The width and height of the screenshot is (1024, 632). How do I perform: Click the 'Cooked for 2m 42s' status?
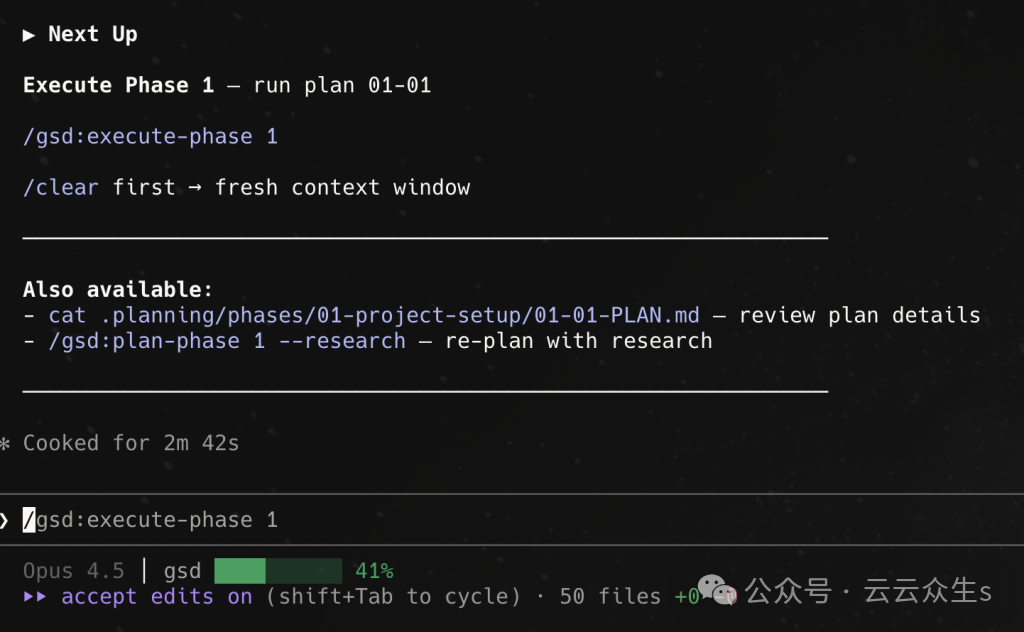[131, 443]
